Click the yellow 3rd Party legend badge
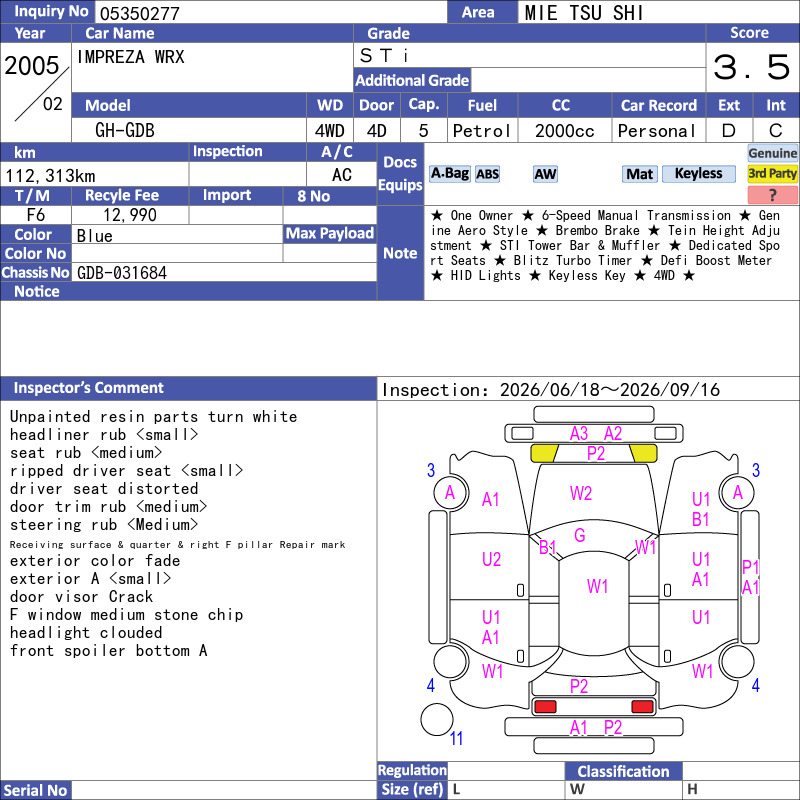 point(772,173)
